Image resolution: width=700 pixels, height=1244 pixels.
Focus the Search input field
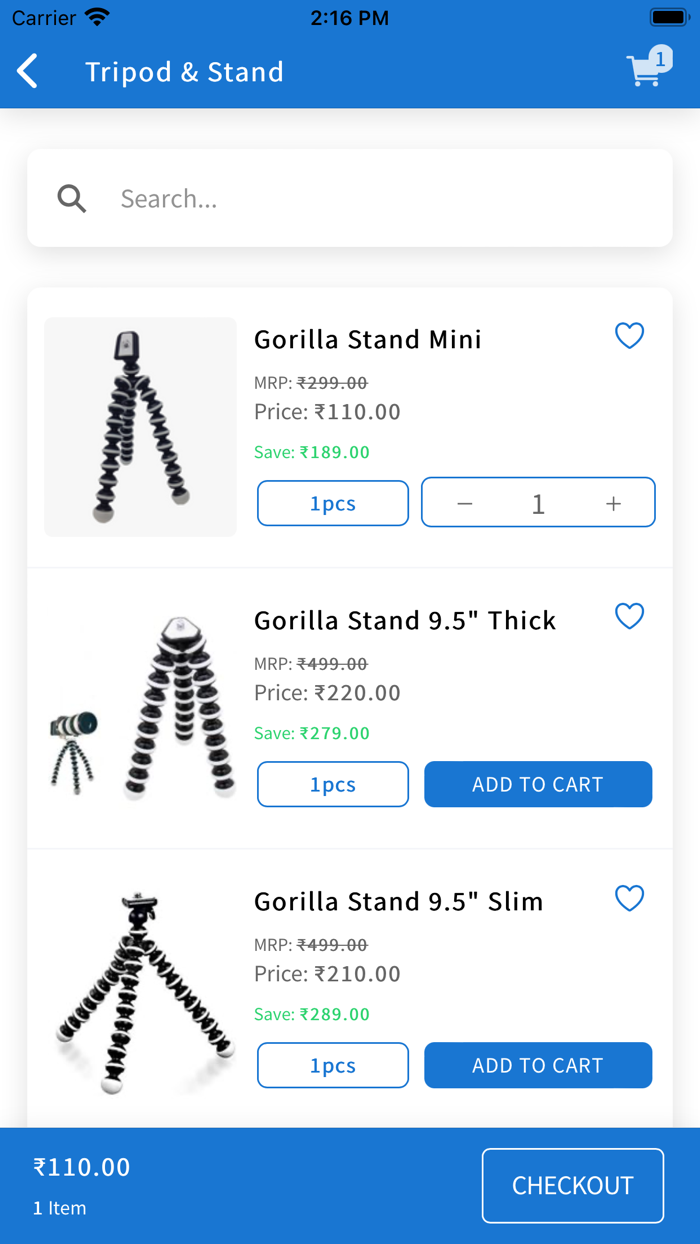coord(380,198)
